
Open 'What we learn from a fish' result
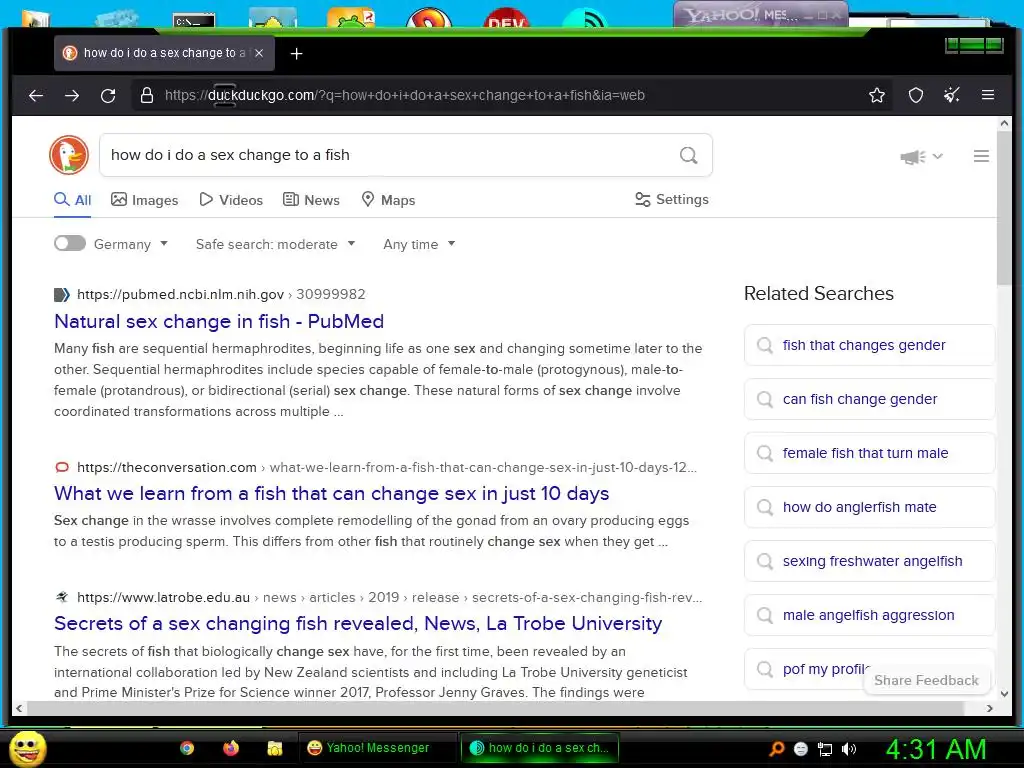332,494
